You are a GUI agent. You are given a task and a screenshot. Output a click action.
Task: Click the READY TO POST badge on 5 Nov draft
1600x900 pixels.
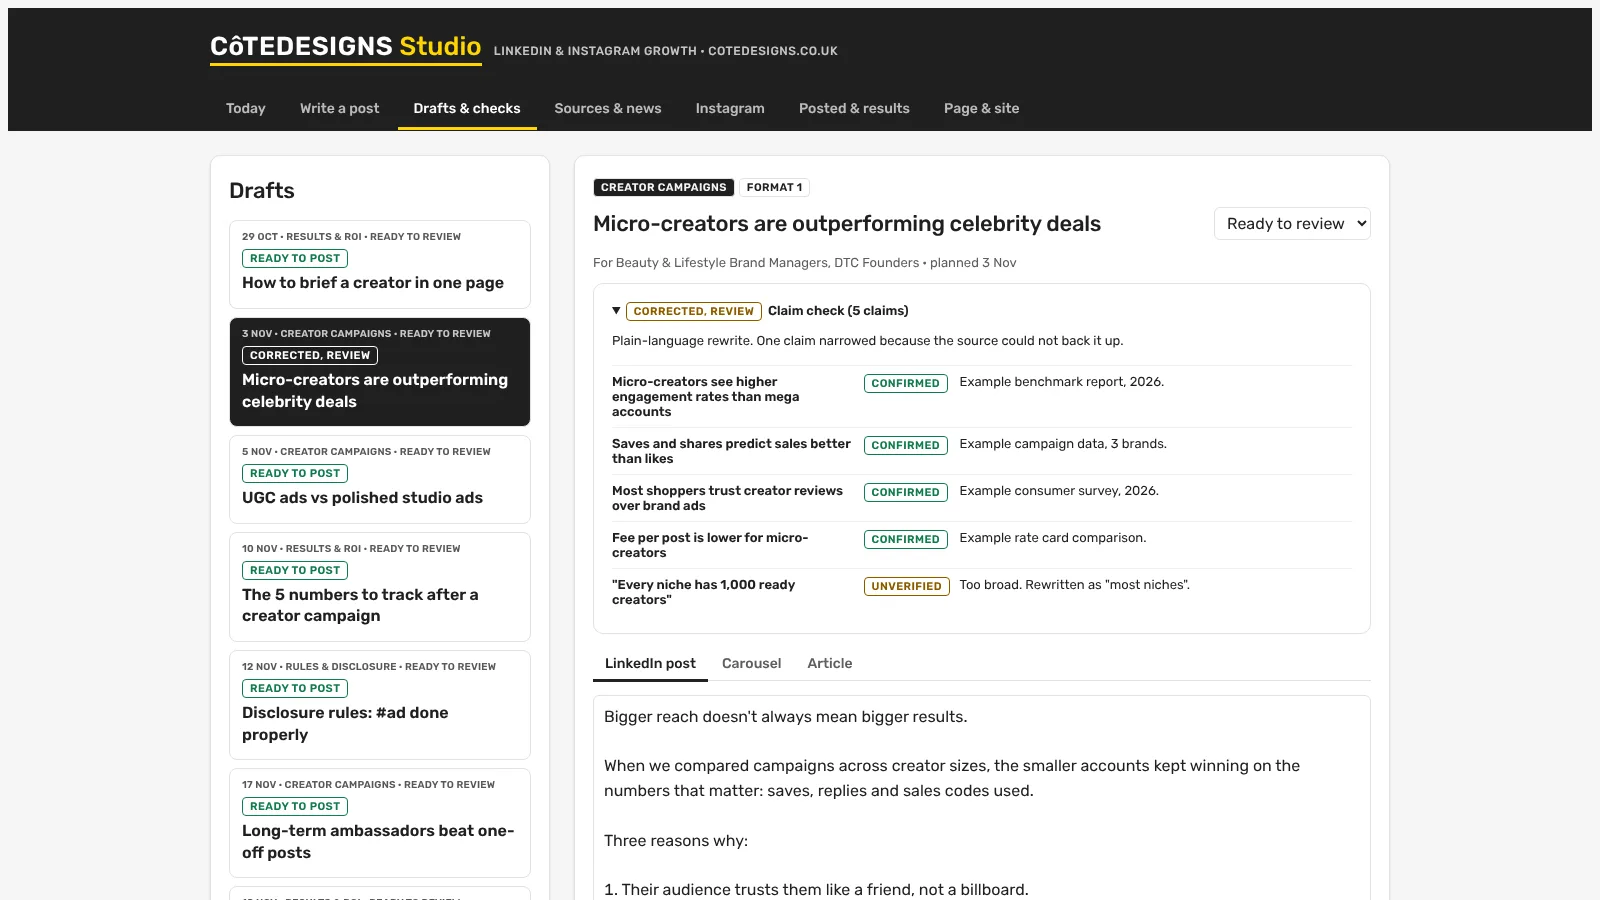[x=295, y=473]
